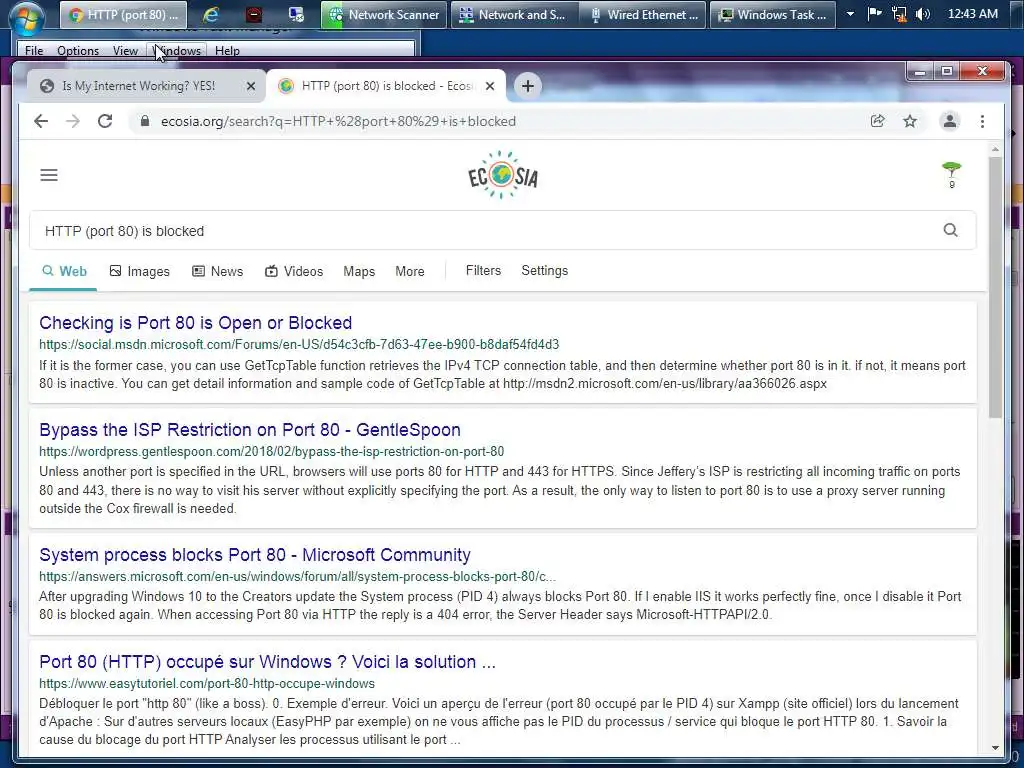This screenshot has height=768, width=1024.
Task: Bookmark this page with star icon
Action: click(x=910, y=121)
